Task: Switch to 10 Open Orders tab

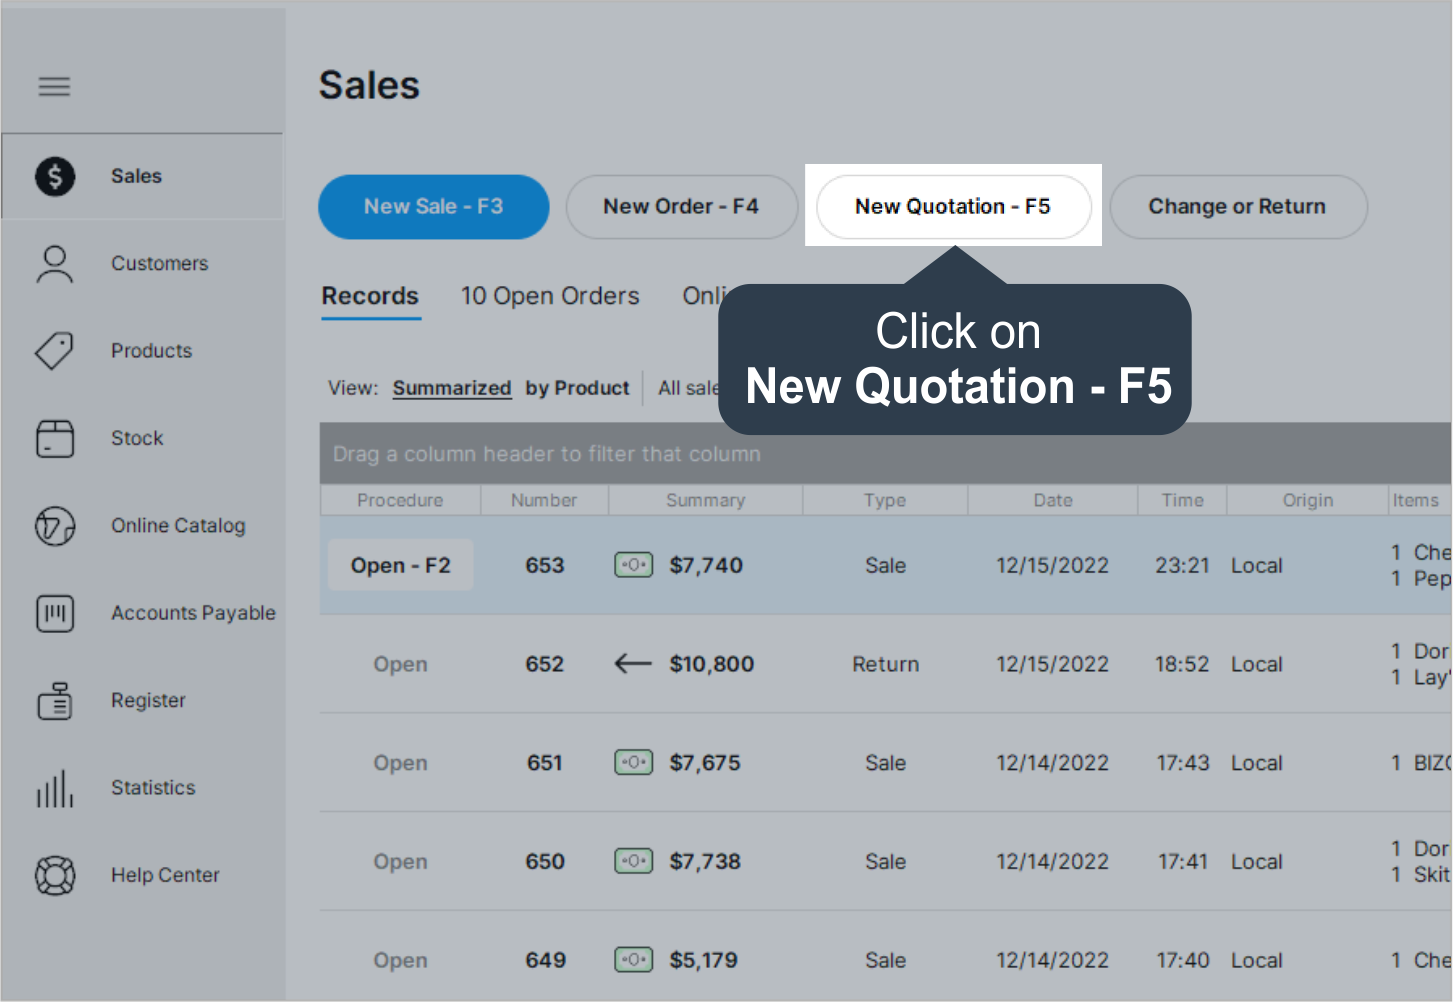Action: tap(549, 296)
